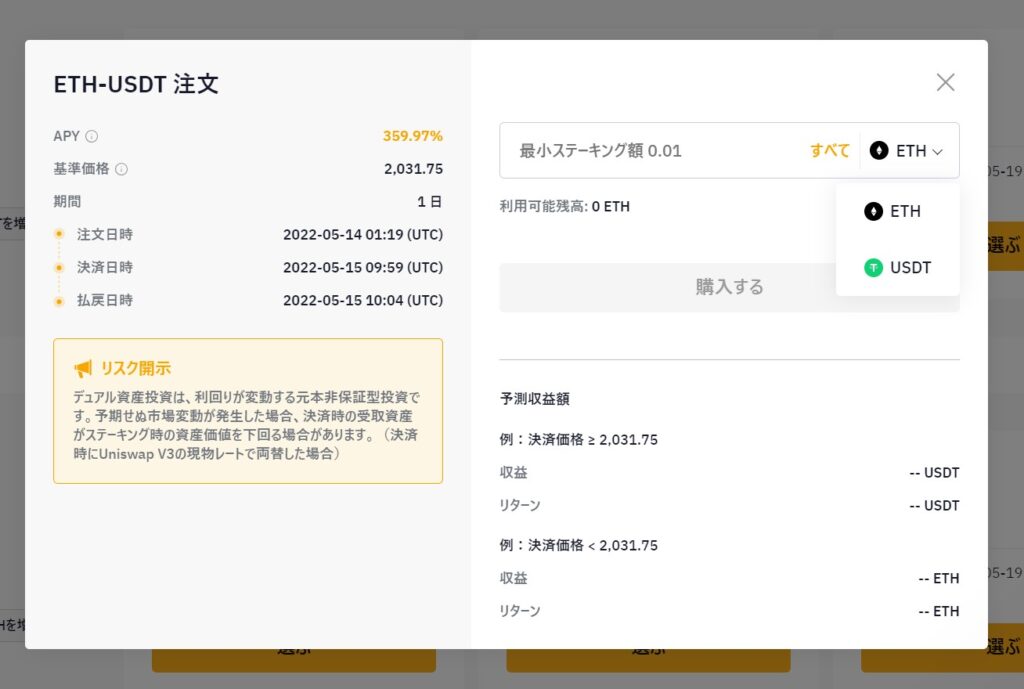1024x689 pixels.
Task: Click the ETH coin icon in the selector
Action: tap(879, 151)
